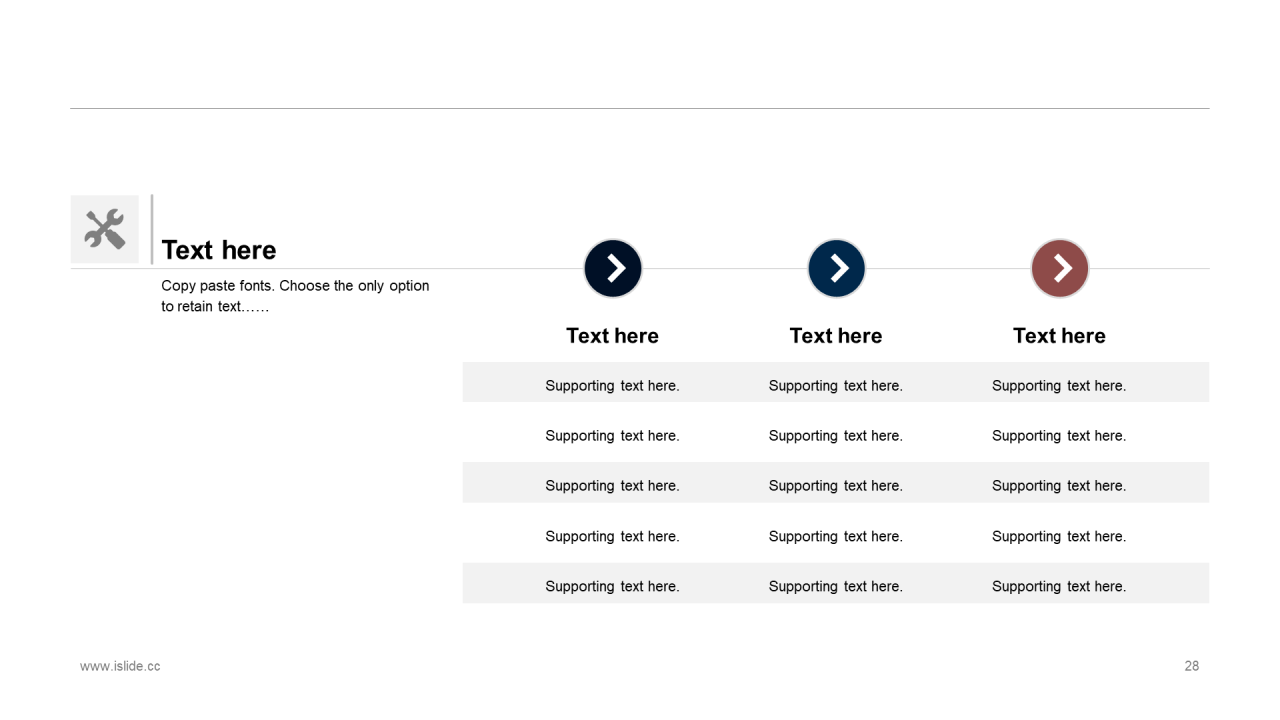1280x720 pixels.
Task: Click the wrench and screwdriver tools icon
Action: tap(104, 229)
